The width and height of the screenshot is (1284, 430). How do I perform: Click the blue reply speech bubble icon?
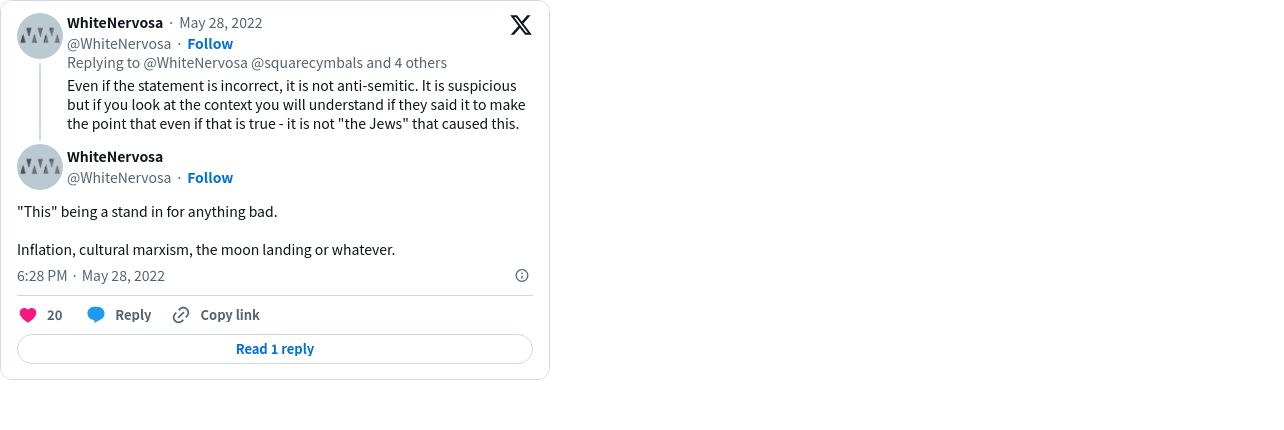pos(96,315)
